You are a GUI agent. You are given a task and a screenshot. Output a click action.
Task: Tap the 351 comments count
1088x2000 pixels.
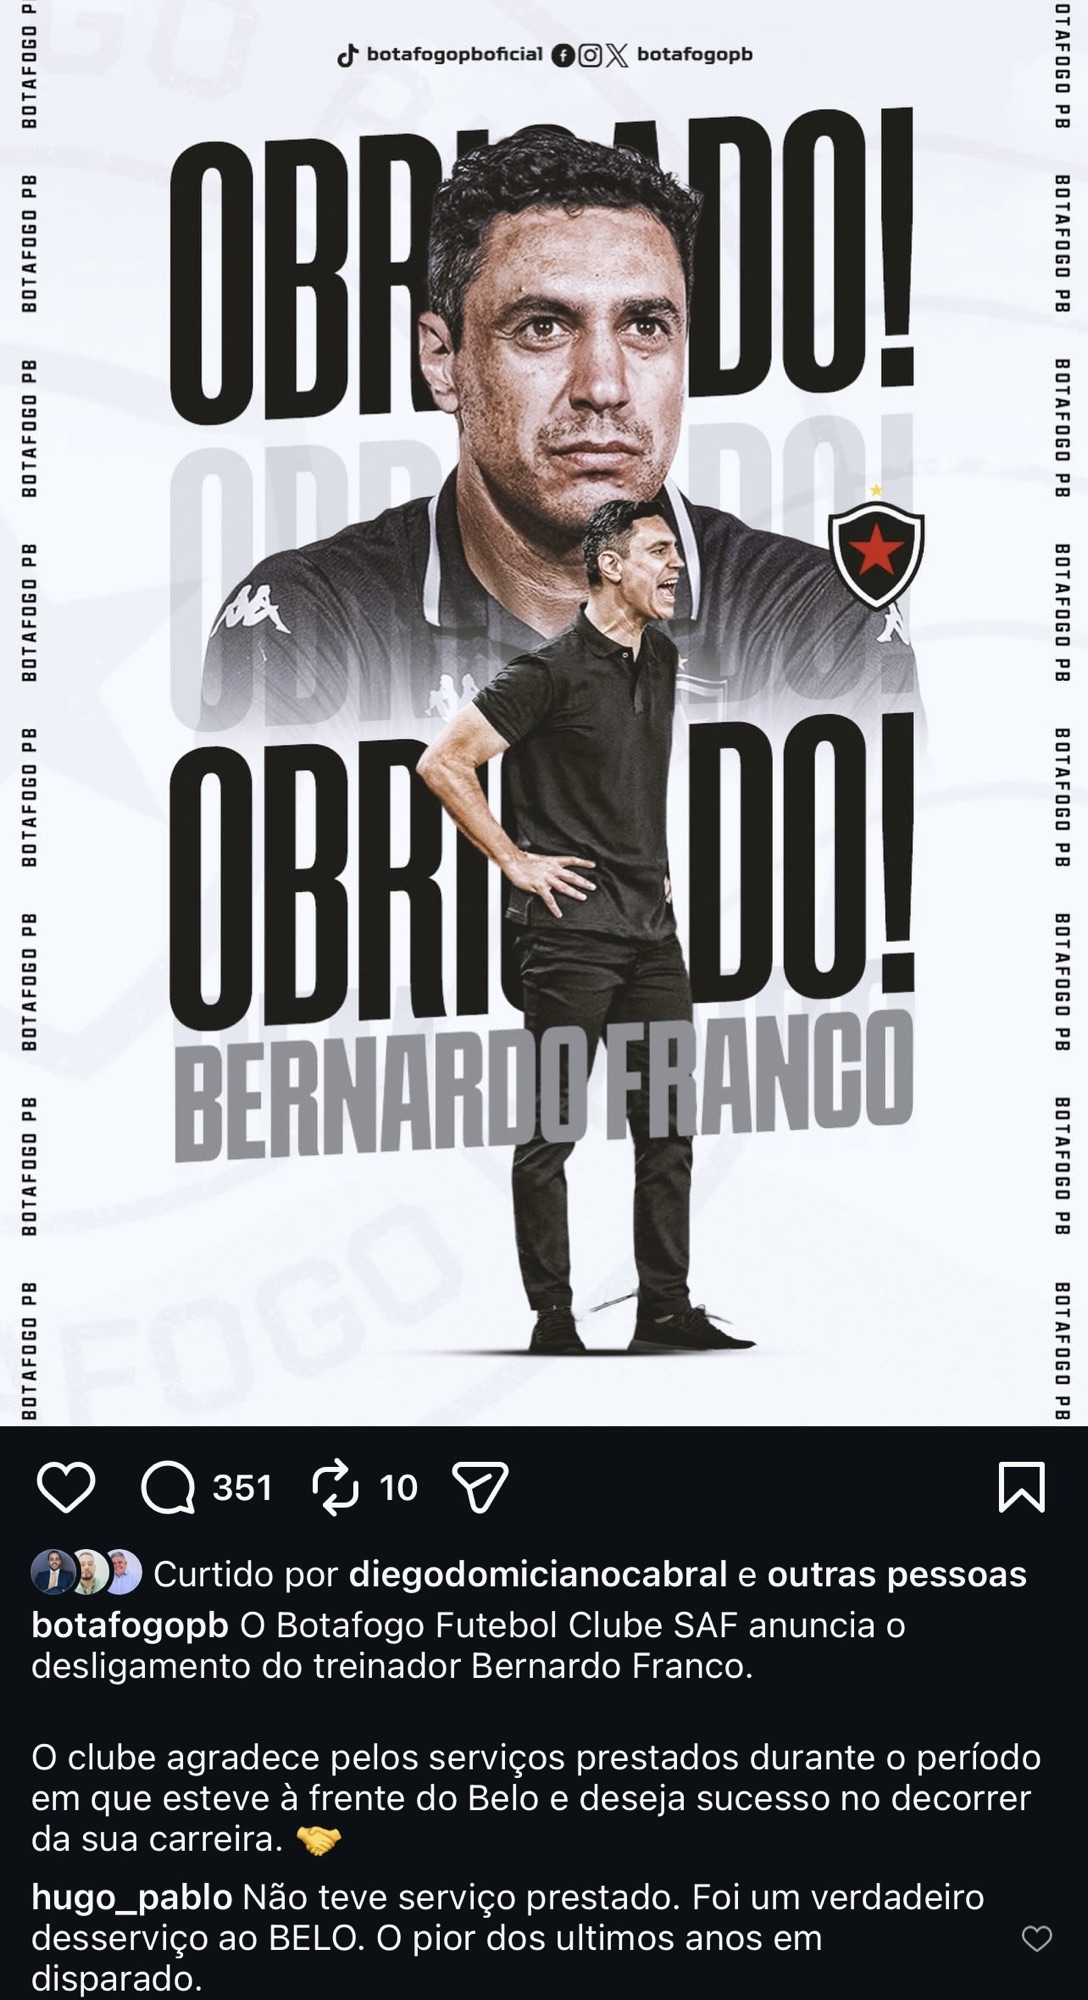242,1488
